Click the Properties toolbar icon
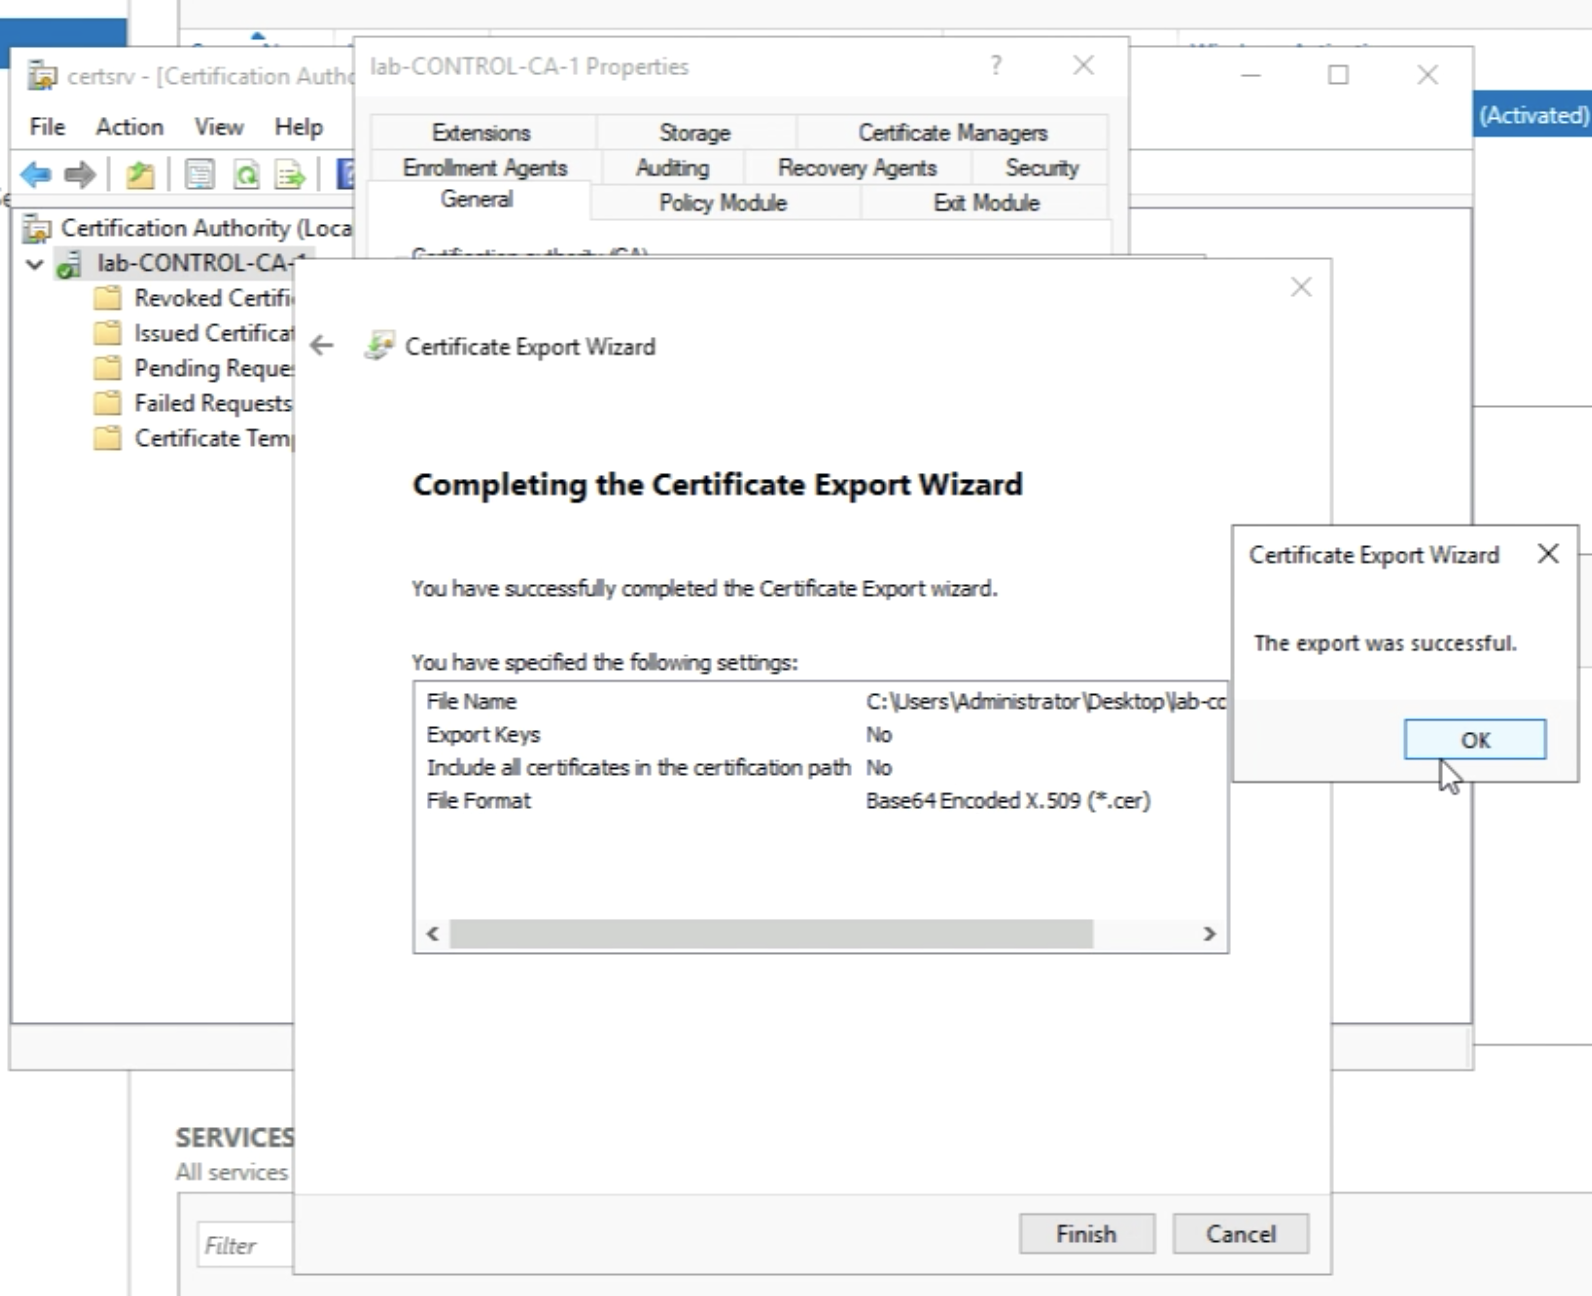Viewport: 1592px width, 1296px height. (x=199, y=175)
